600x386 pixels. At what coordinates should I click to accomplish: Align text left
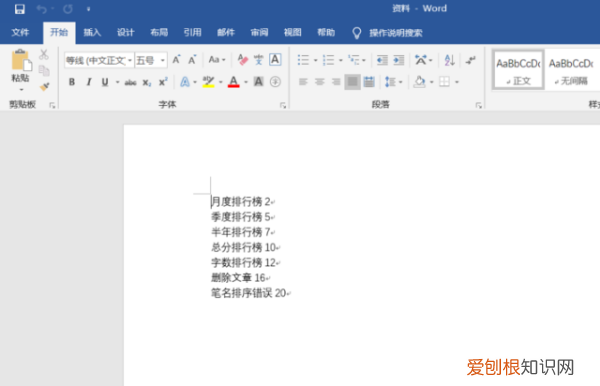(303, 81)
